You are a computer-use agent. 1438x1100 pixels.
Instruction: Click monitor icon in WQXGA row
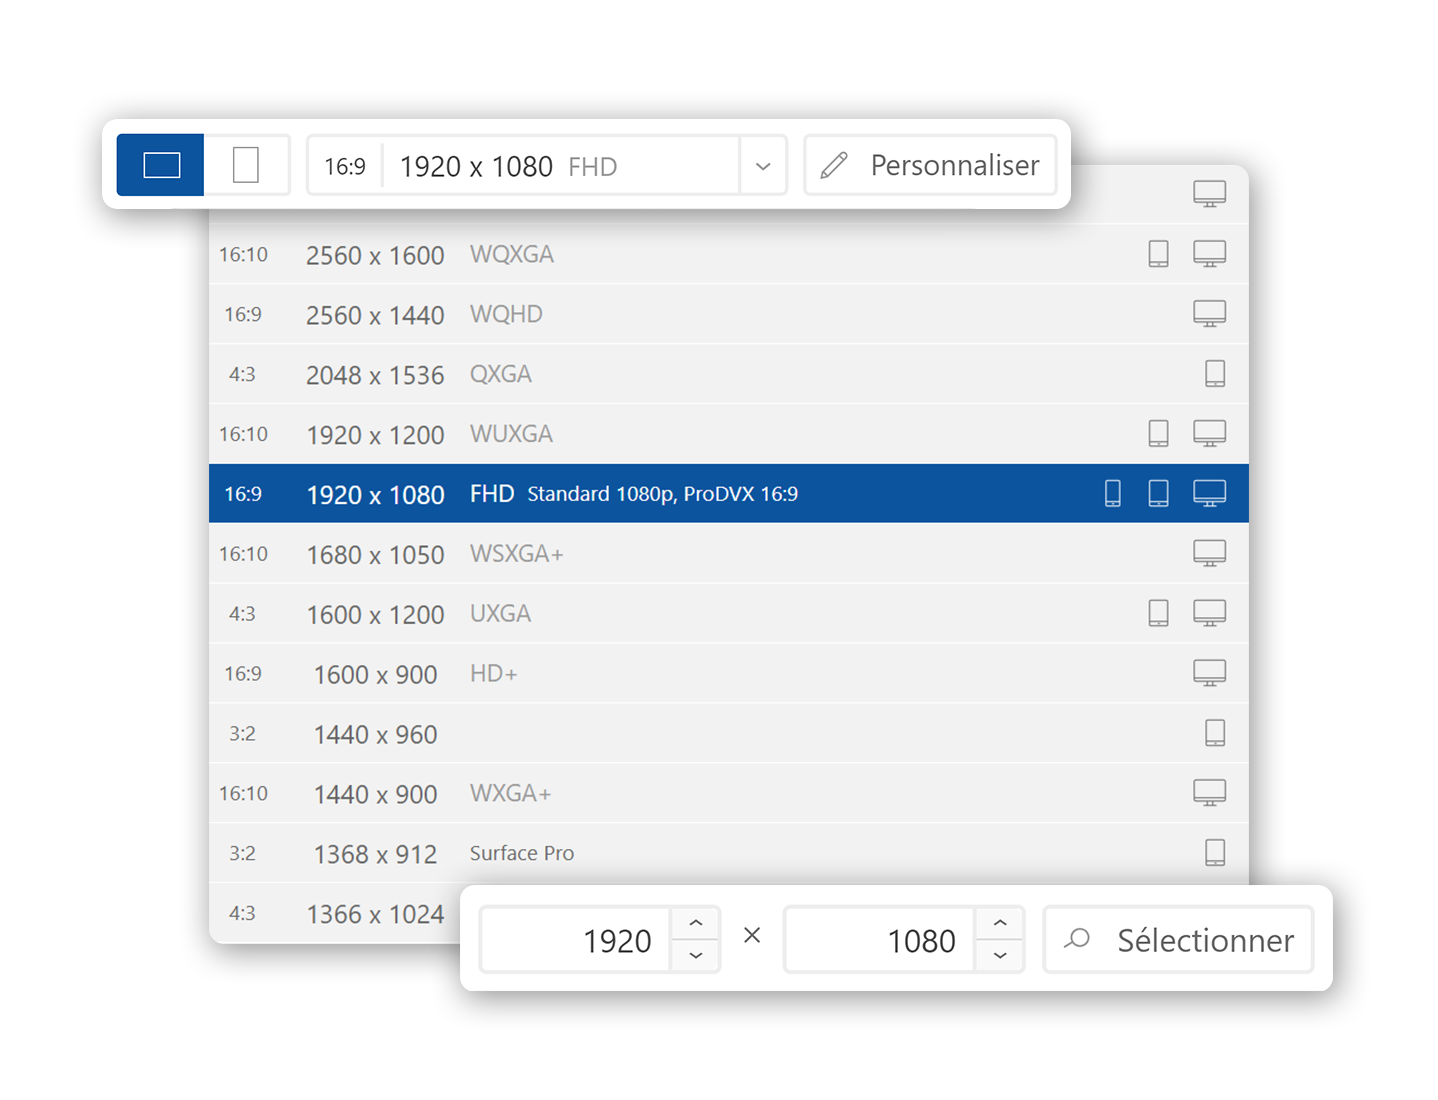point(1210,254)
